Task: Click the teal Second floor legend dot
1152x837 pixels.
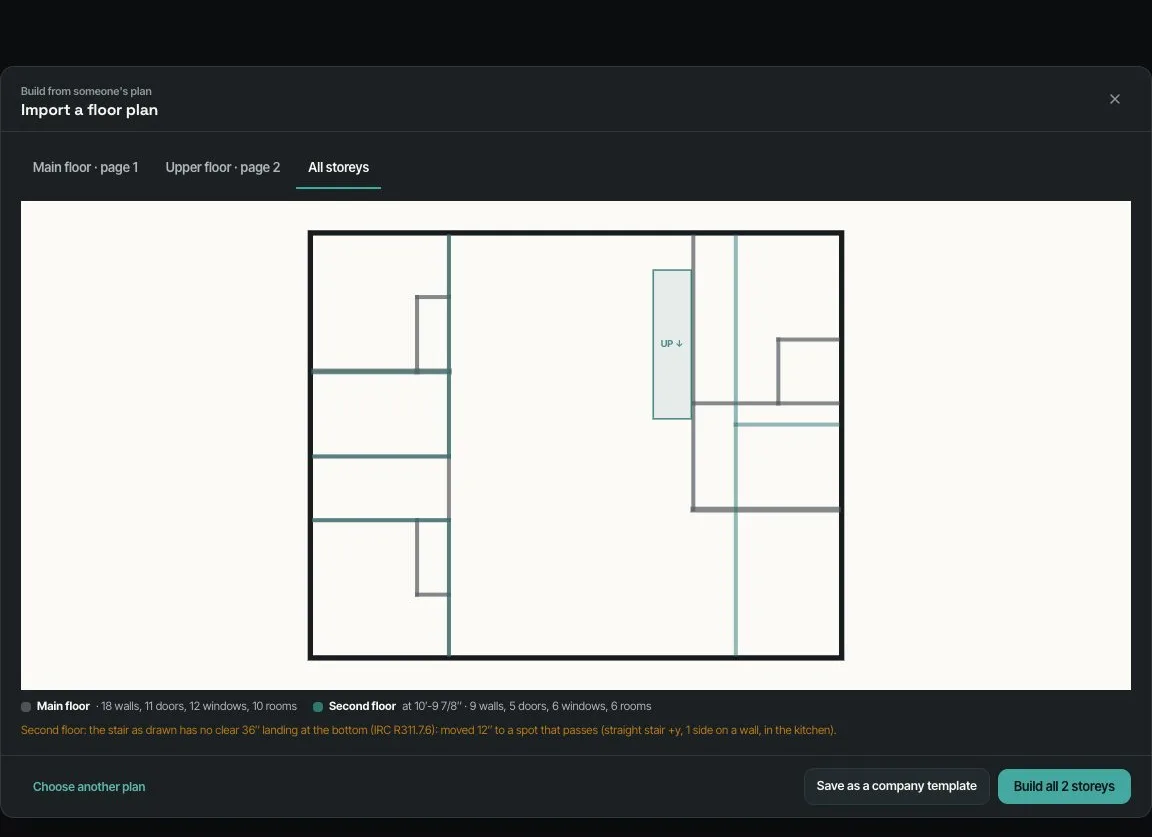Action: (x=318, y=707)
